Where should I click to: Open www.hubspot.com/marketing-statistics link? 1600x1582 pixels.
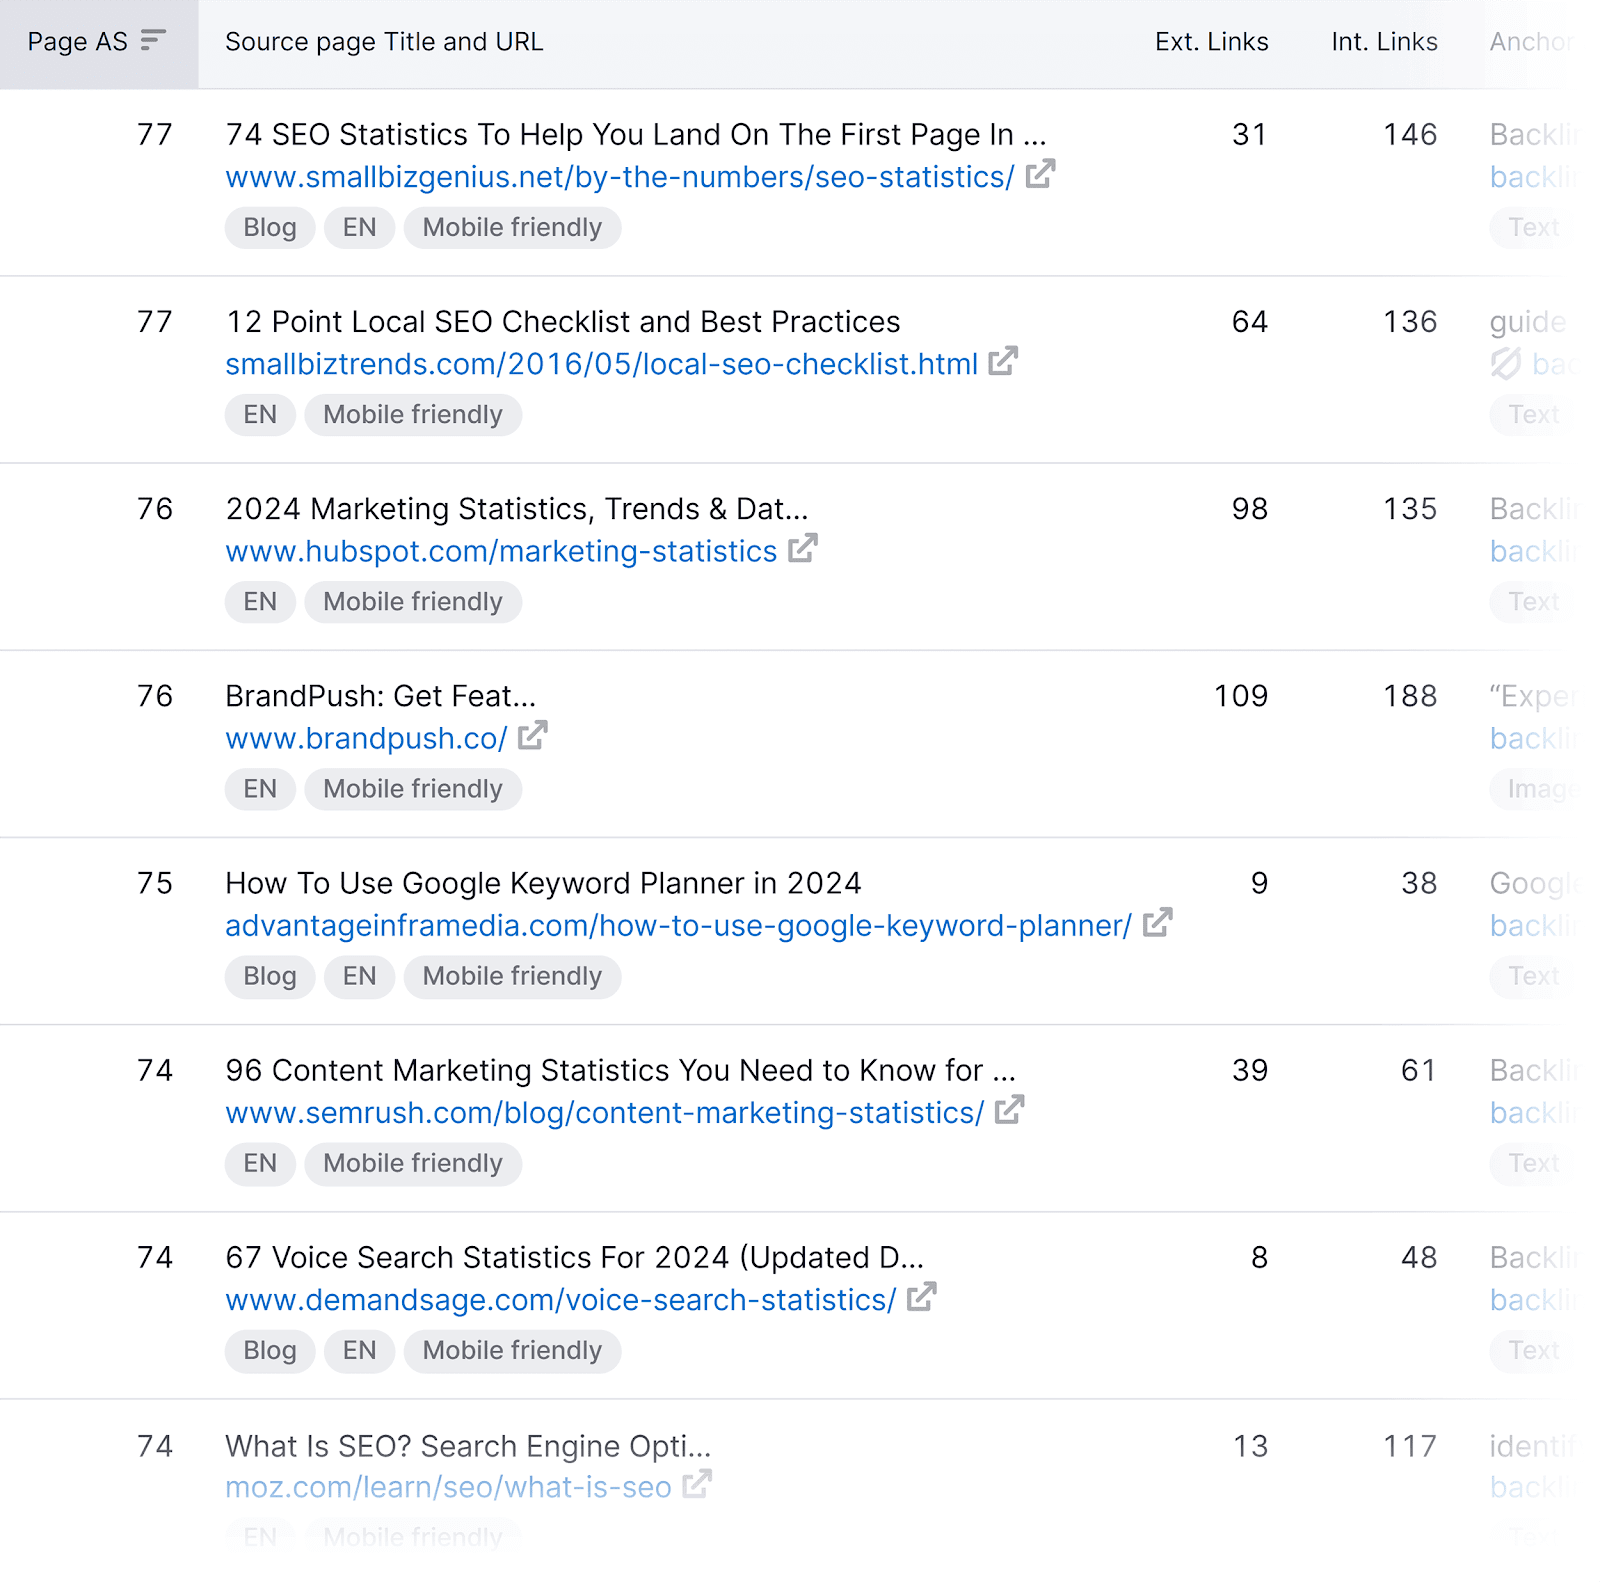(501, 551)
